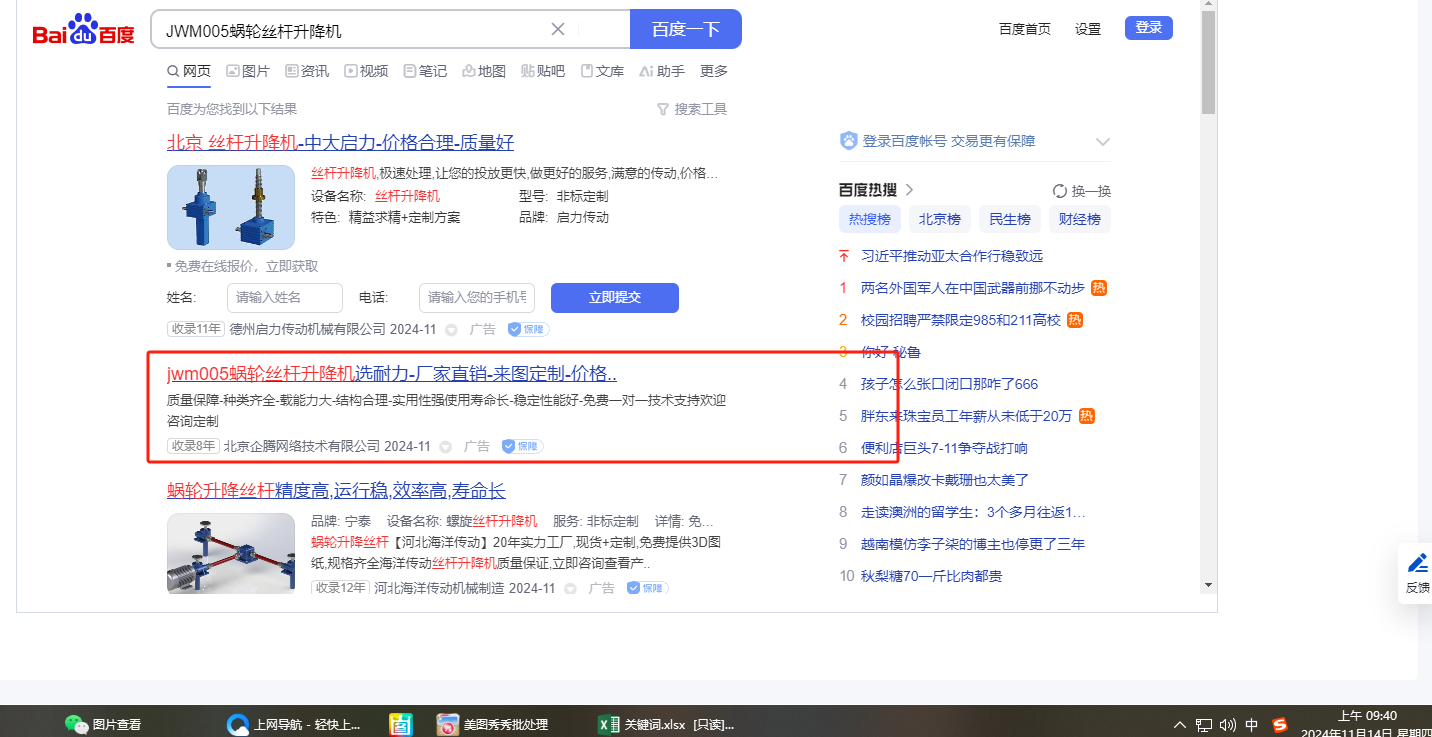
Task: Clear the search box with the X icon
Action: point(558,29)
